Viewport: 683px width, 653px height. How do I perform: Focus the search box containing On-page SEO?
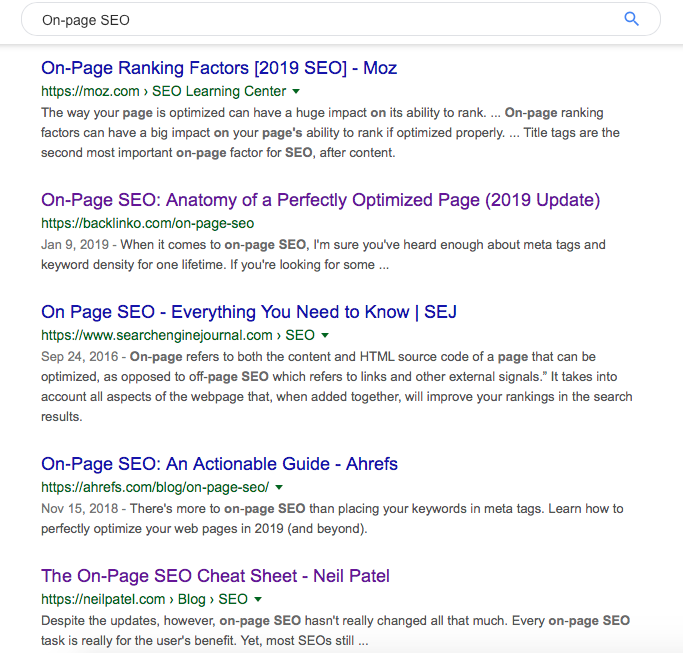pyautogui.click(x=341, y=20)
